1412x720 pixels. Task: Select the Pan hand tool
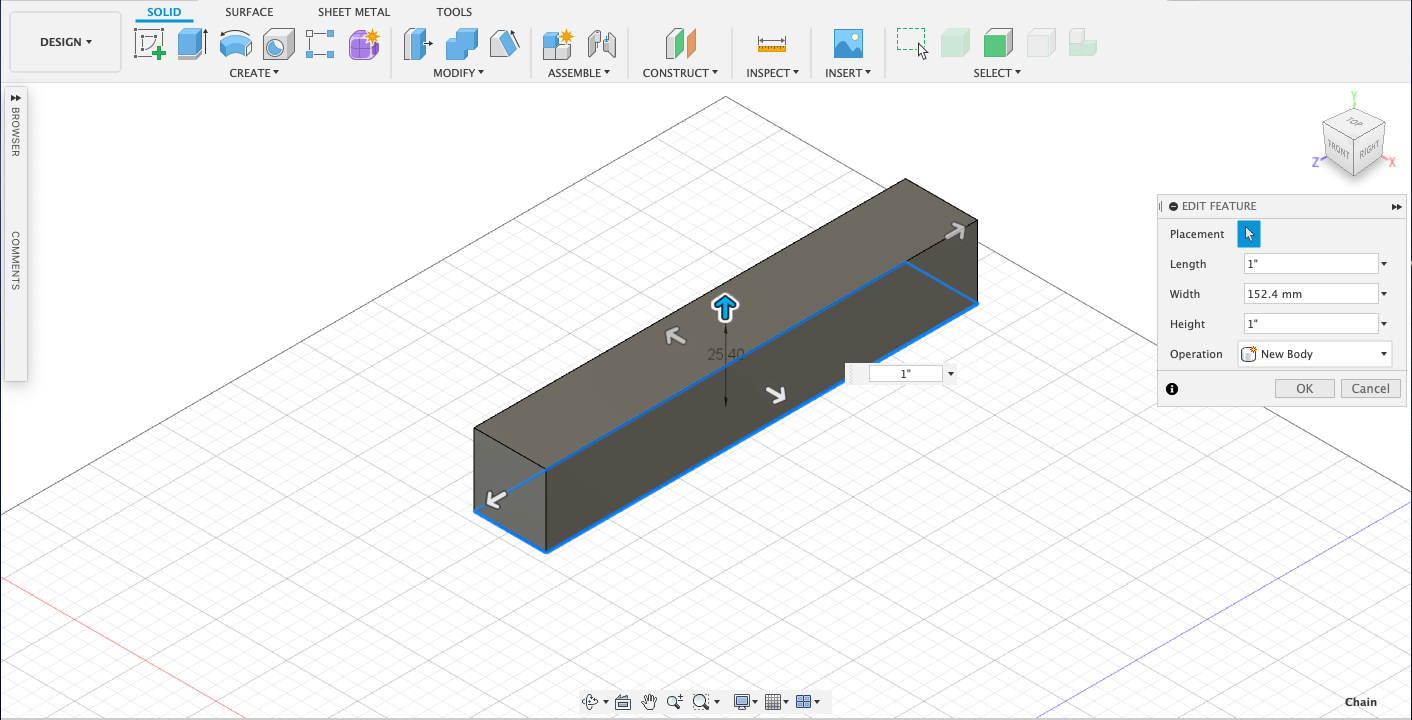coord(649,702)
